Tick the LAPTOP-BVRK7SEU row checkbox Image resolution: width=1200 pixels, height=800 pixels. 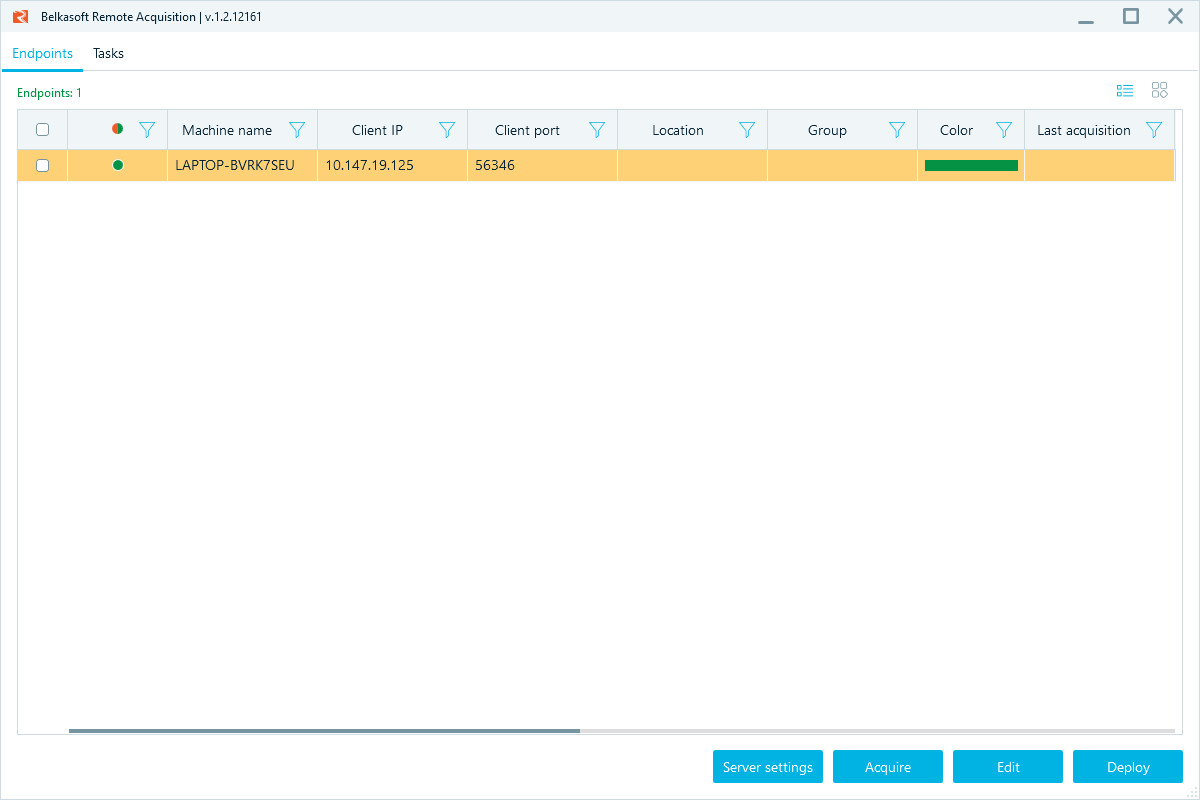pos(42,165)
